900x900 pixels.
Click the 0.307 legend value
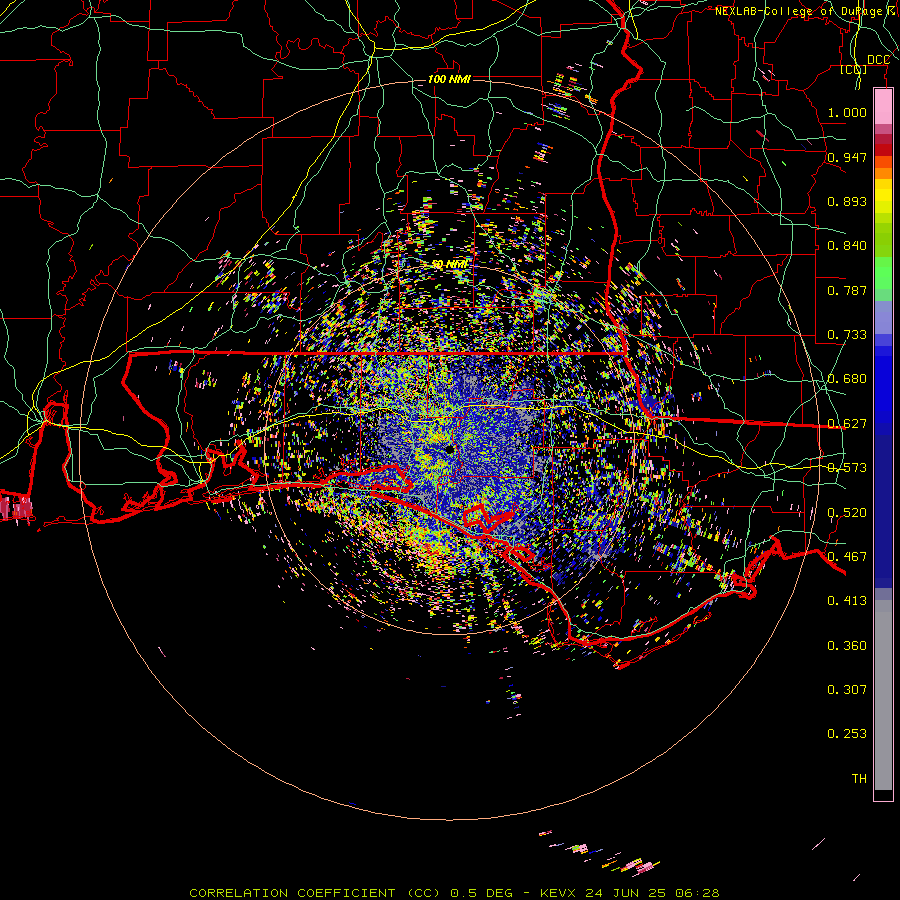[x=847, y=690]
